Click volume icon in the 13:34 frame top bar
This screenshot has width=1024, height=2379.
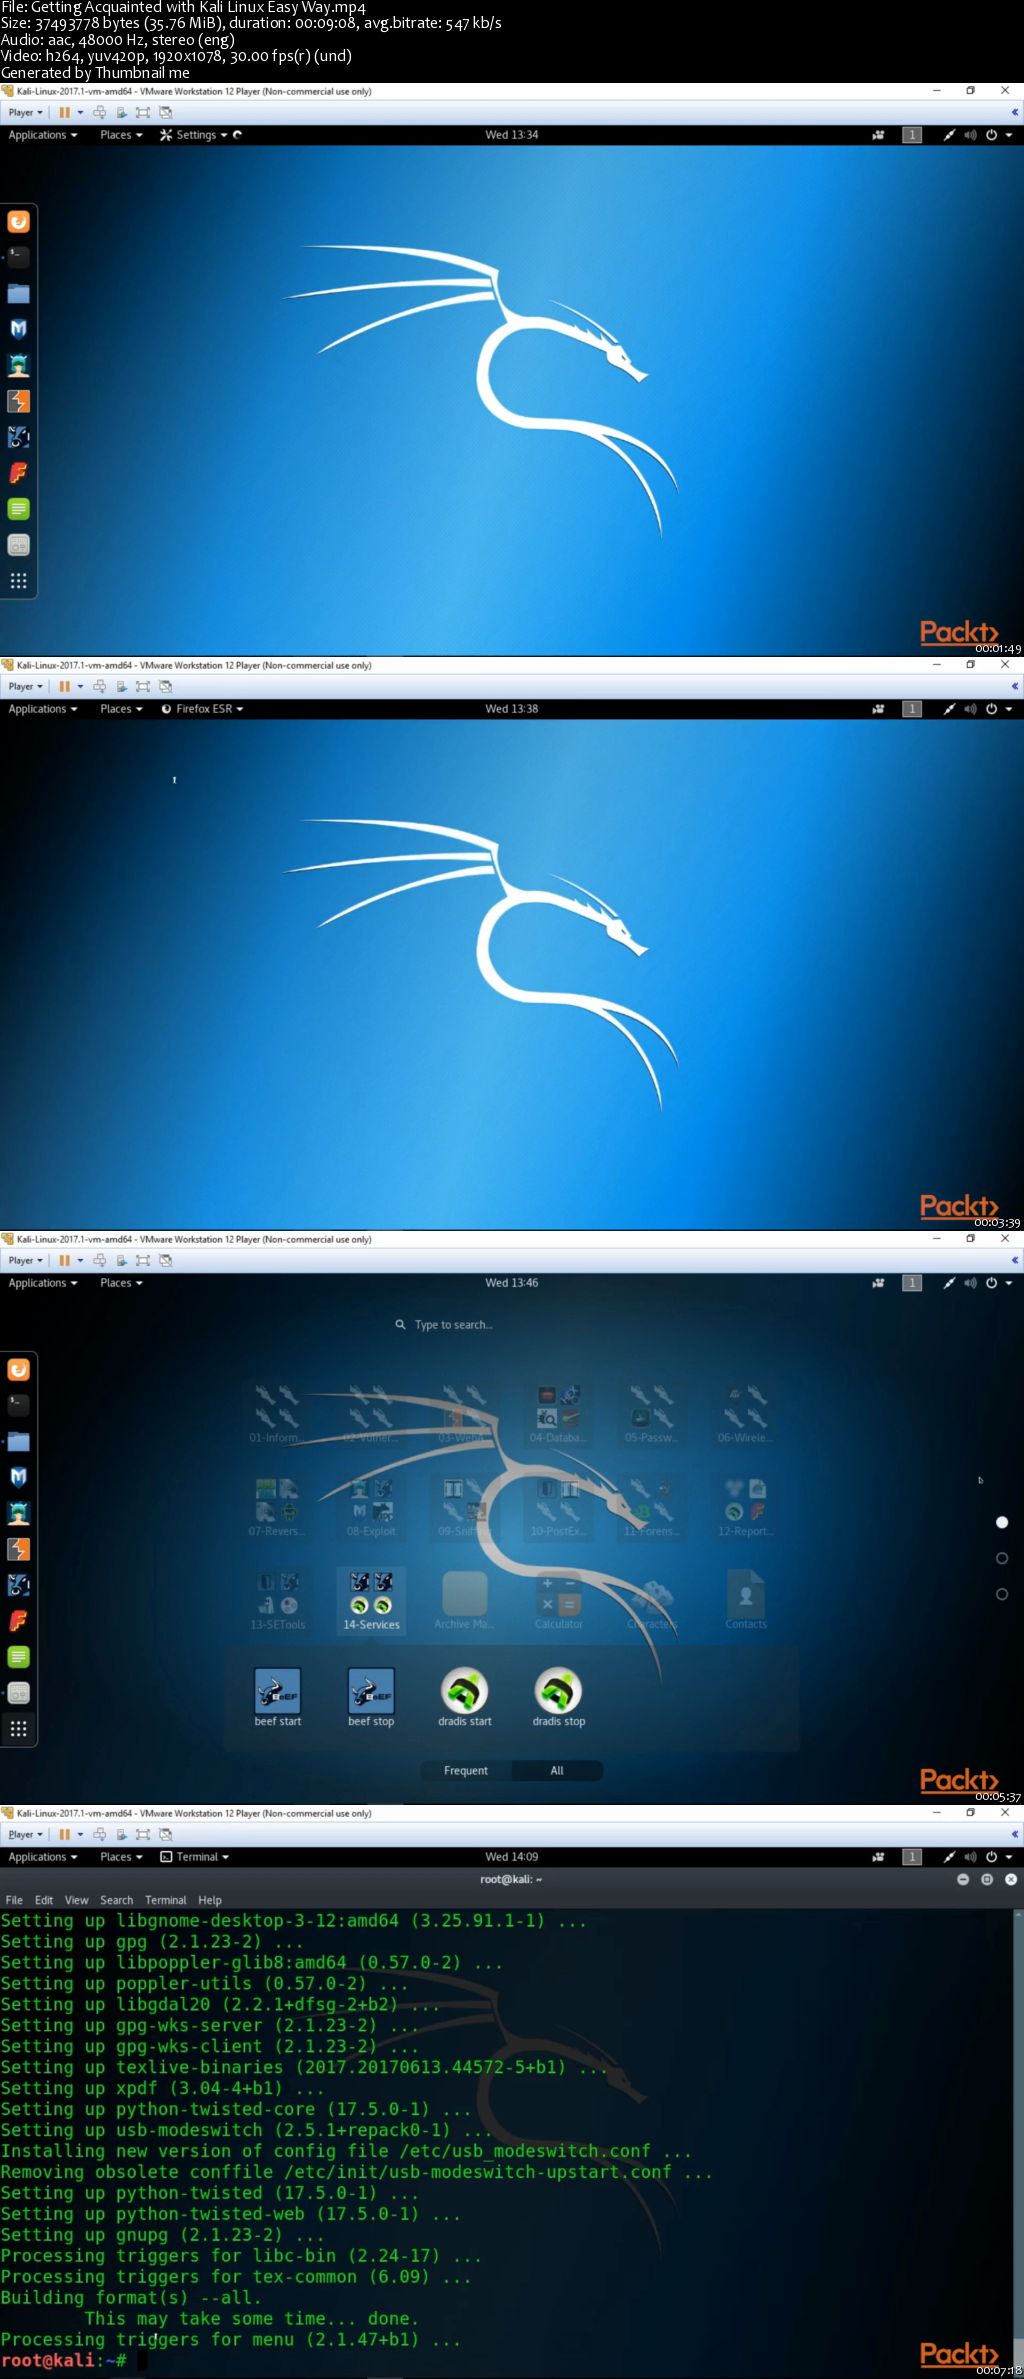click(970, 135)
